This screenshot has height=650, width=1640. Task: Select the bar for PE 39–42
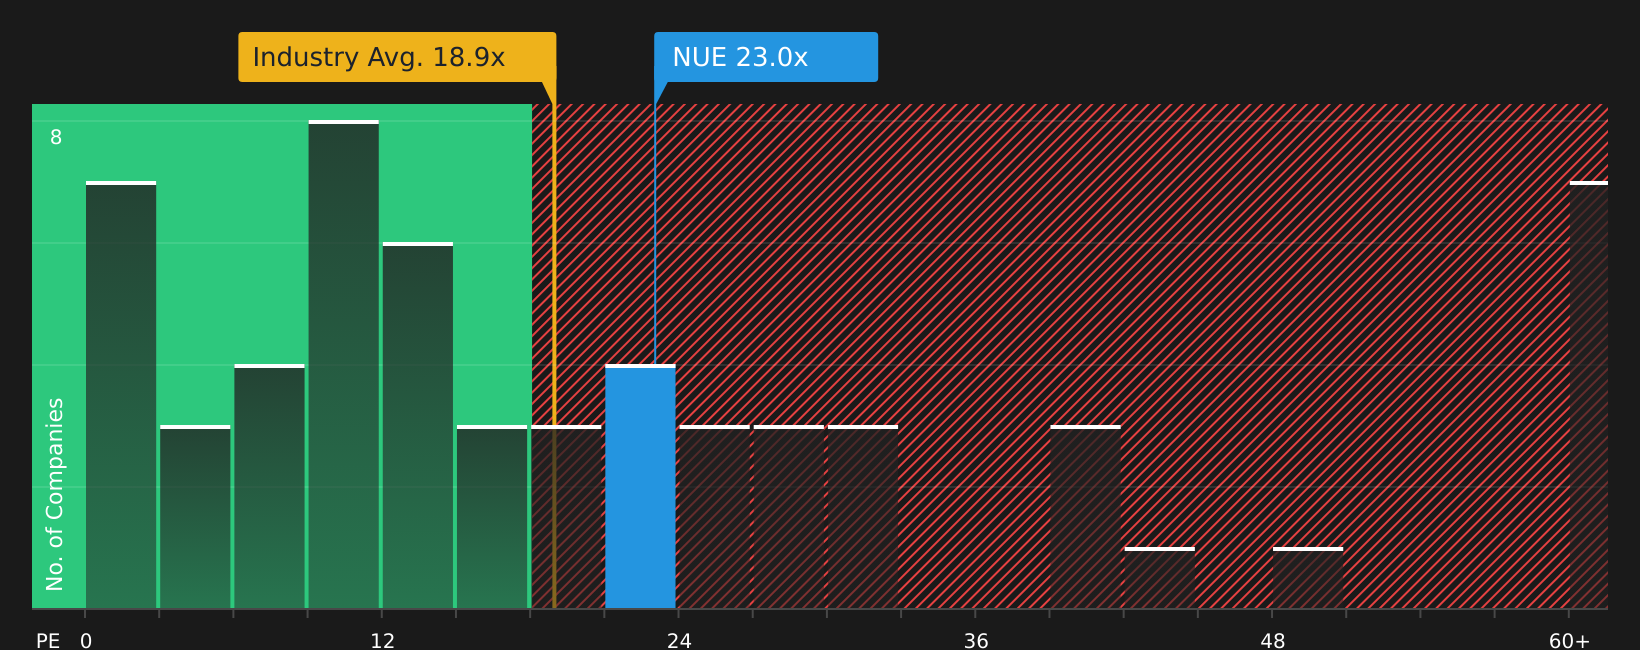1085,517
